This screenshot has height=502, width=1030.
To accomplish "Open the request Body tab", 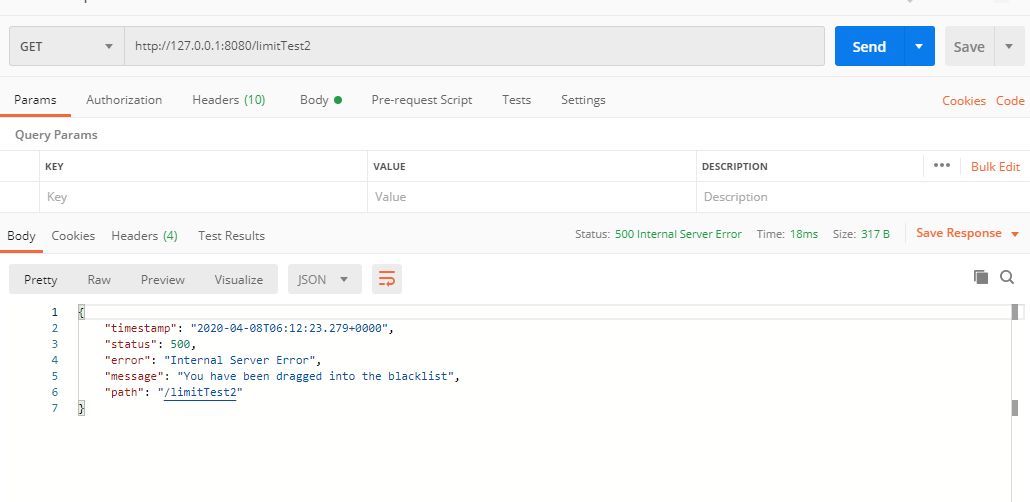I will pyautogui.click(x=320, y=100).
